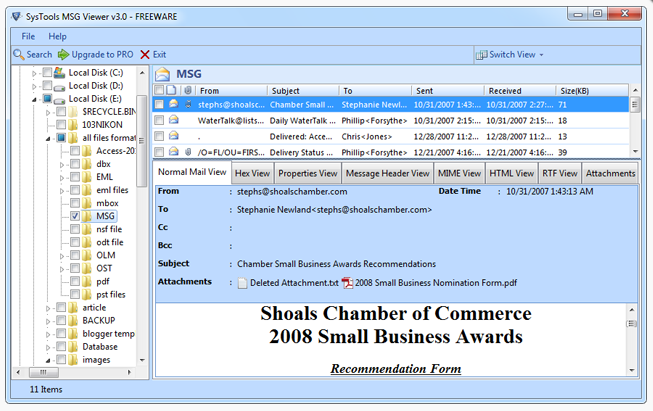Click the red X Exit icon

(145, 55)
